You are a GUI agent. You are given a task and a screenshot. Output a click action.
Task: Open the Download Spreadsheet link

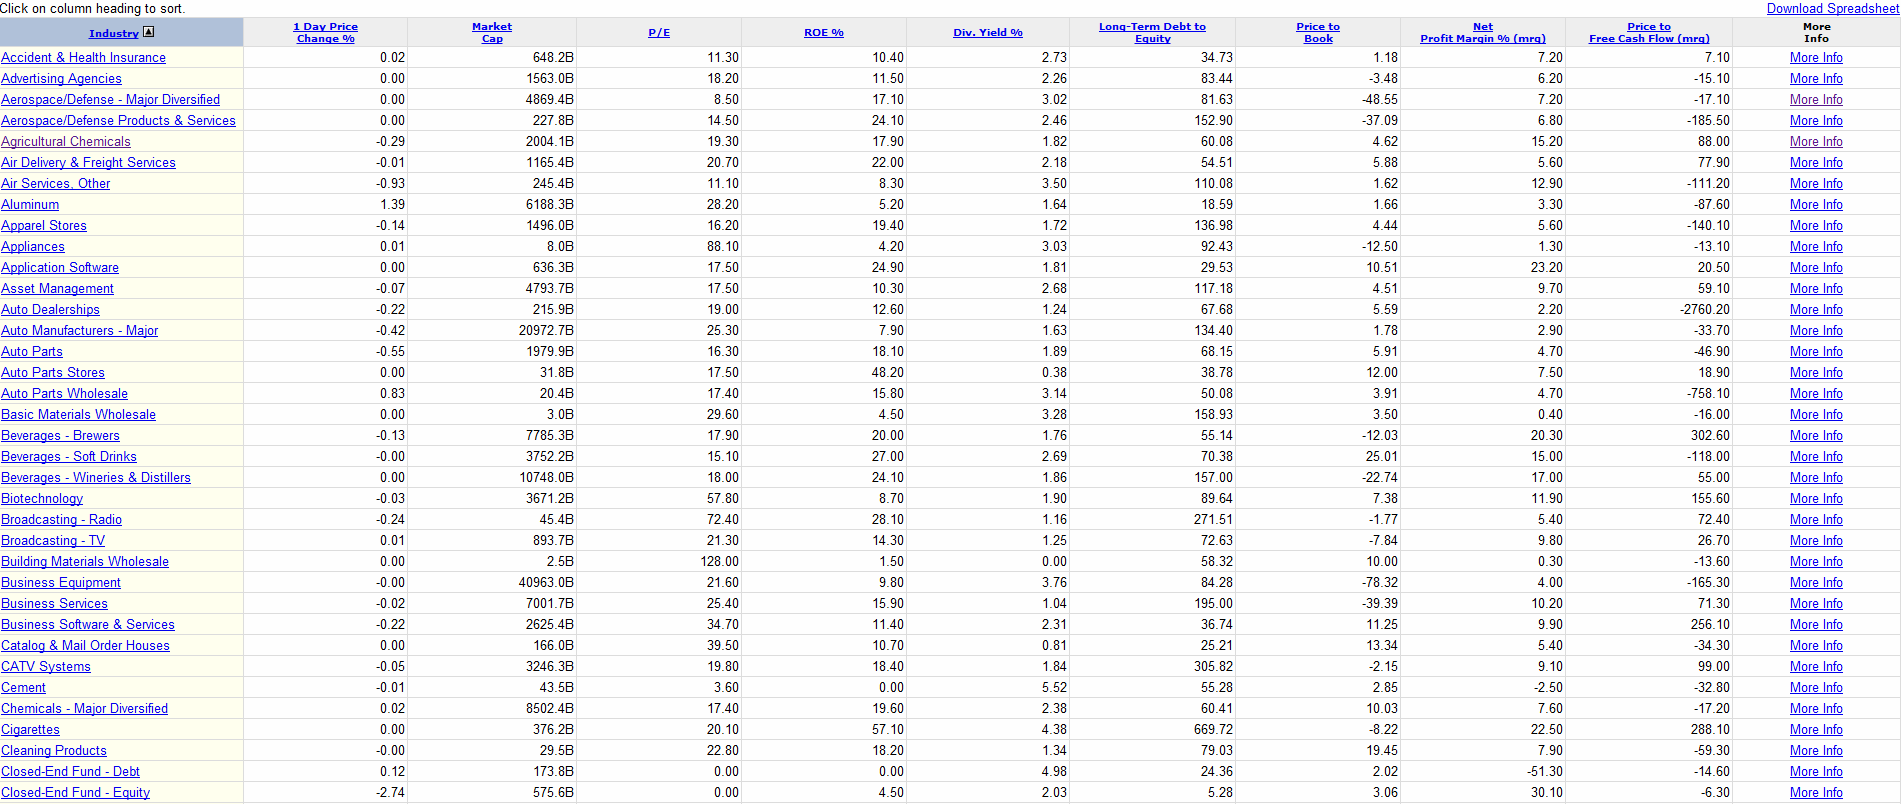(x=1832, y=8)
